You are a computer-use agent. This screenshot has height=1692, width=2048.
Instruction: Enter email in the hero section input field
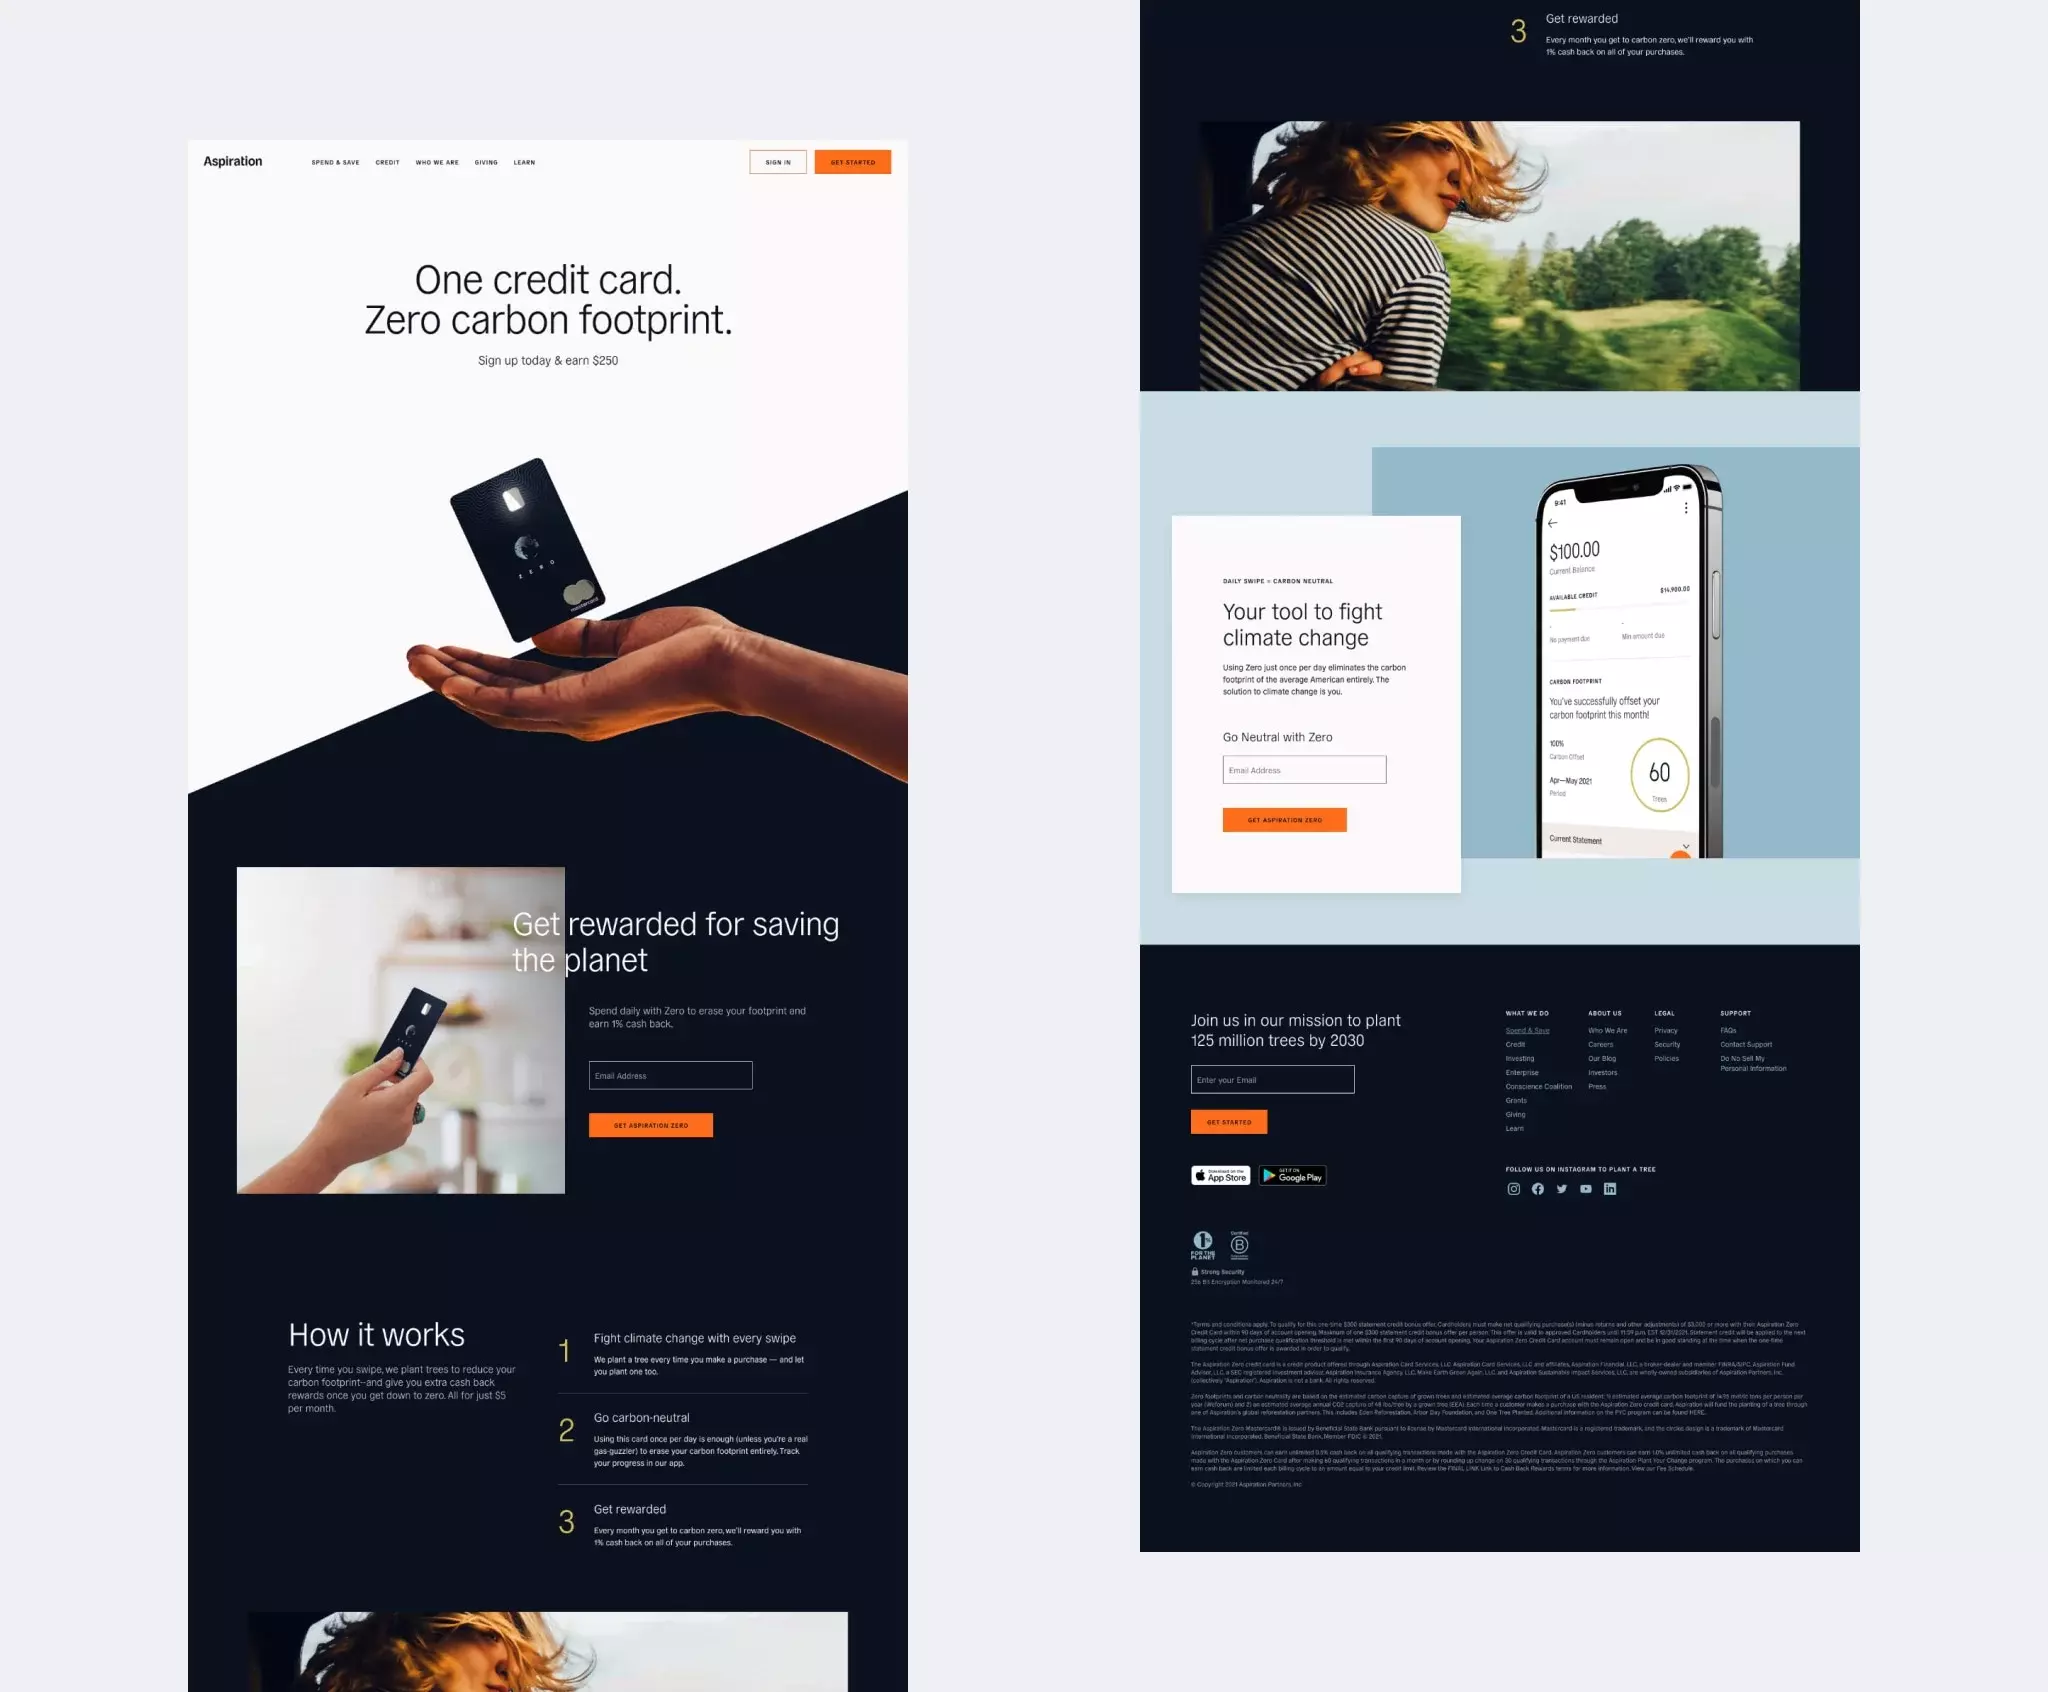click(670, 1073)
